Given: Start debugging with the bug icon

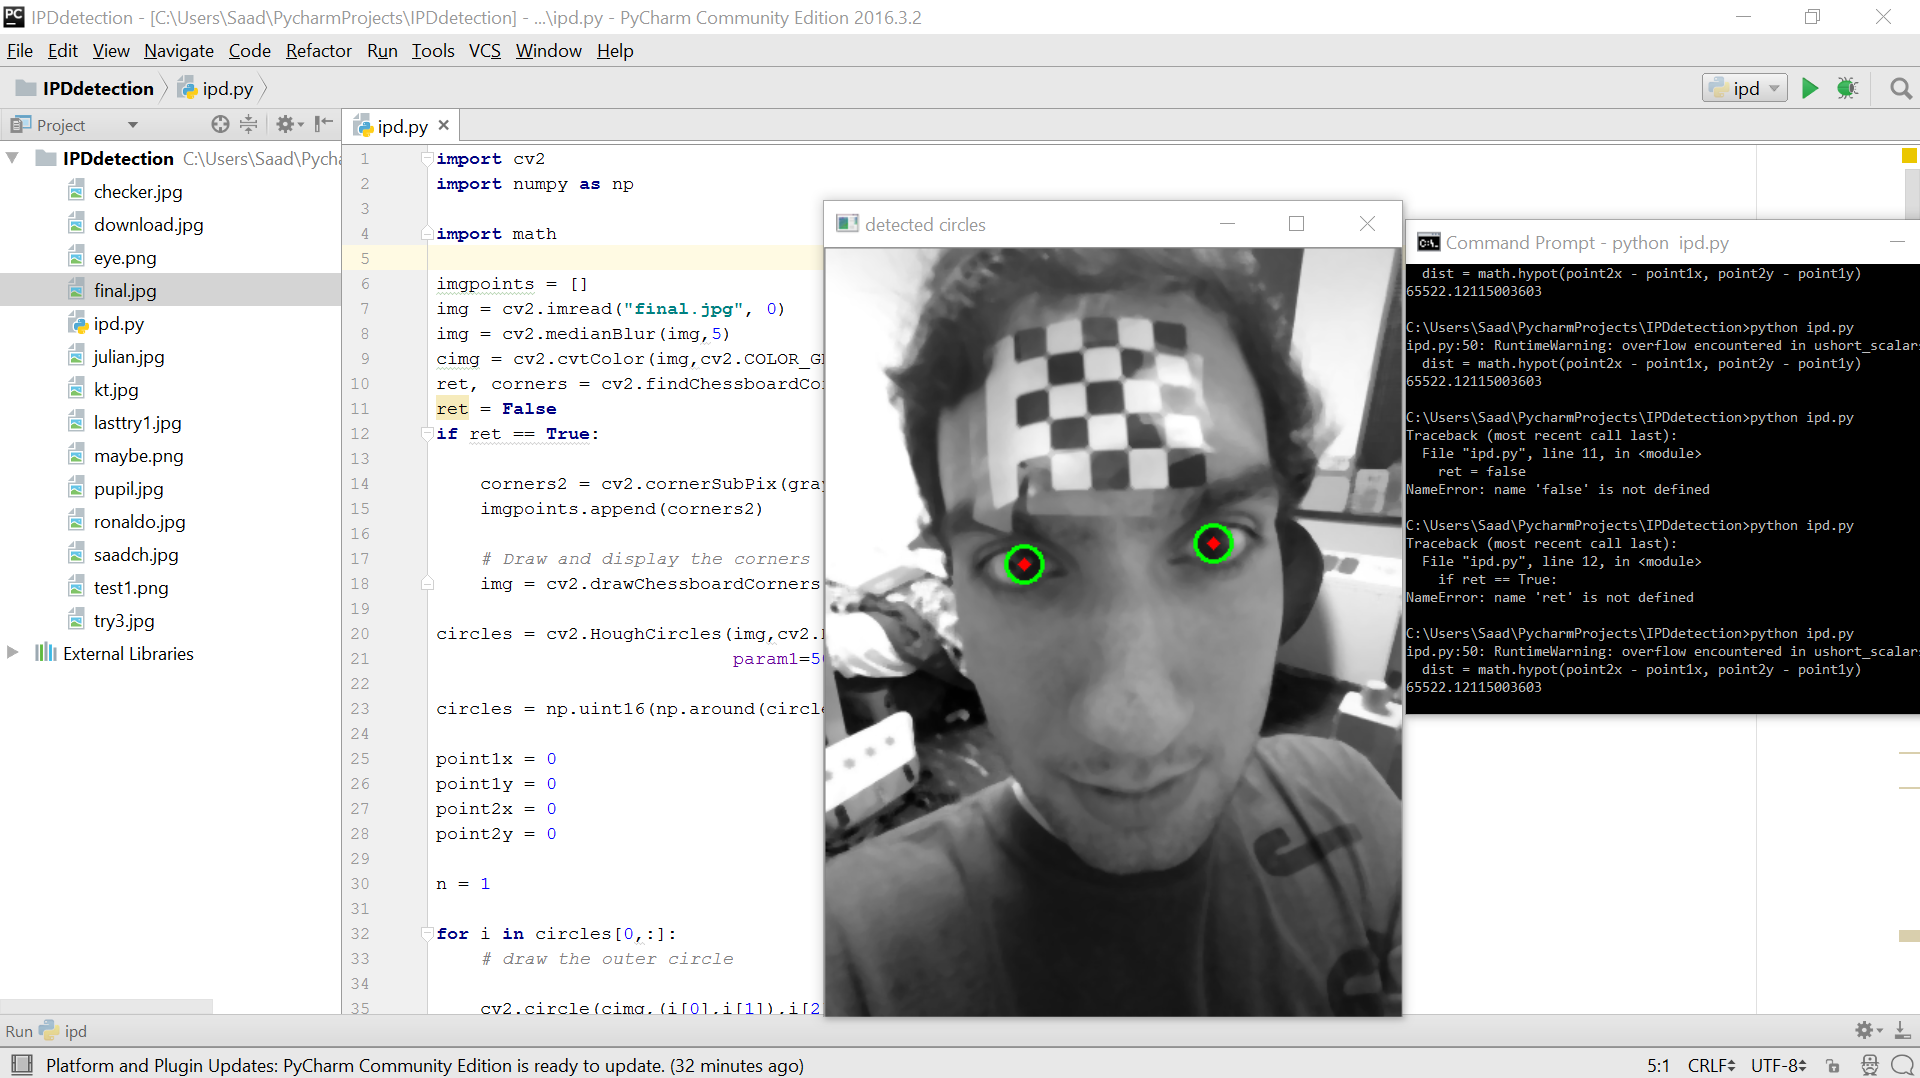Looking at the screenshot, I should tap(1847, 89).
